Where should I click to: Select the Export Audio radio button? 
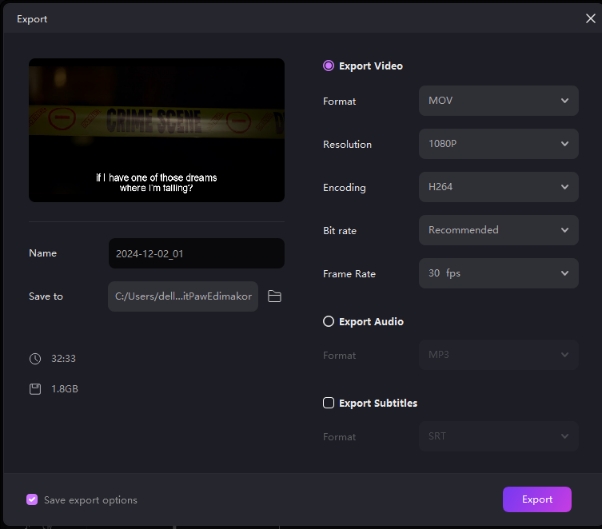328,321
